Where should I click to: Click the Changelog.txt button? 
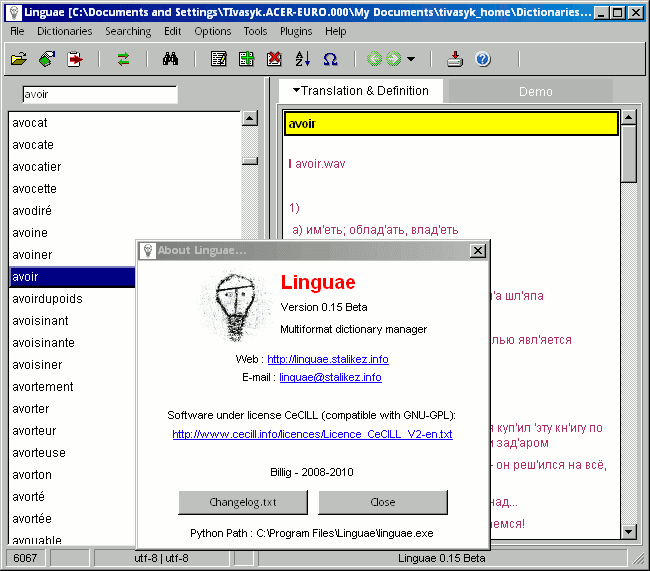pos(243,502)
